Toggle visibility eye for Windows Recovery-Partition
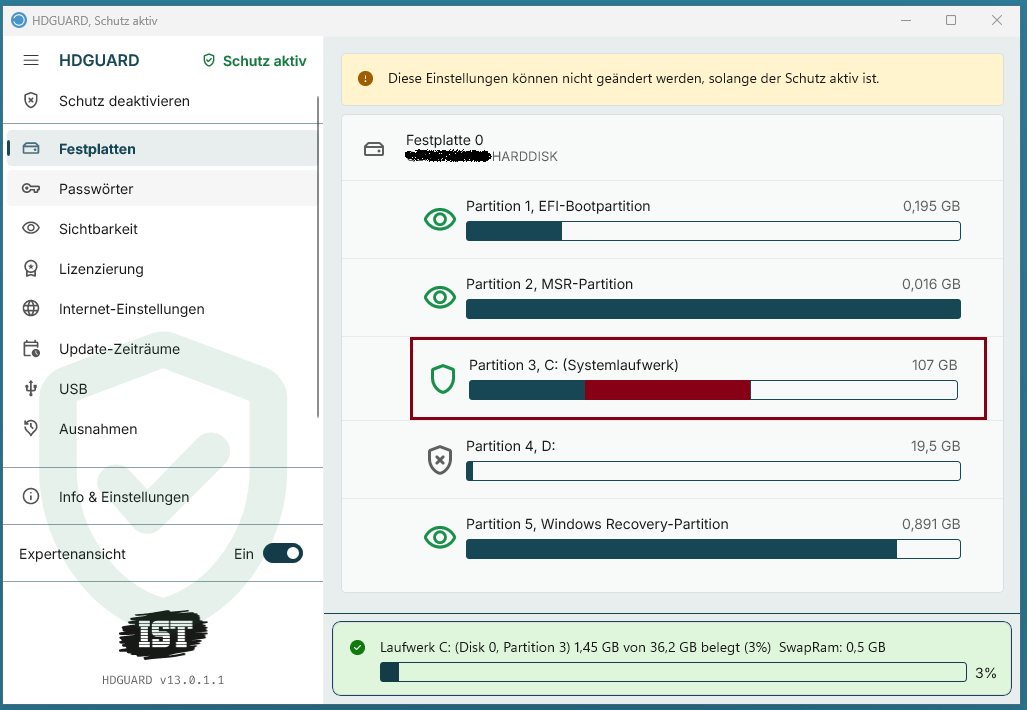 [x=440, y=538]
